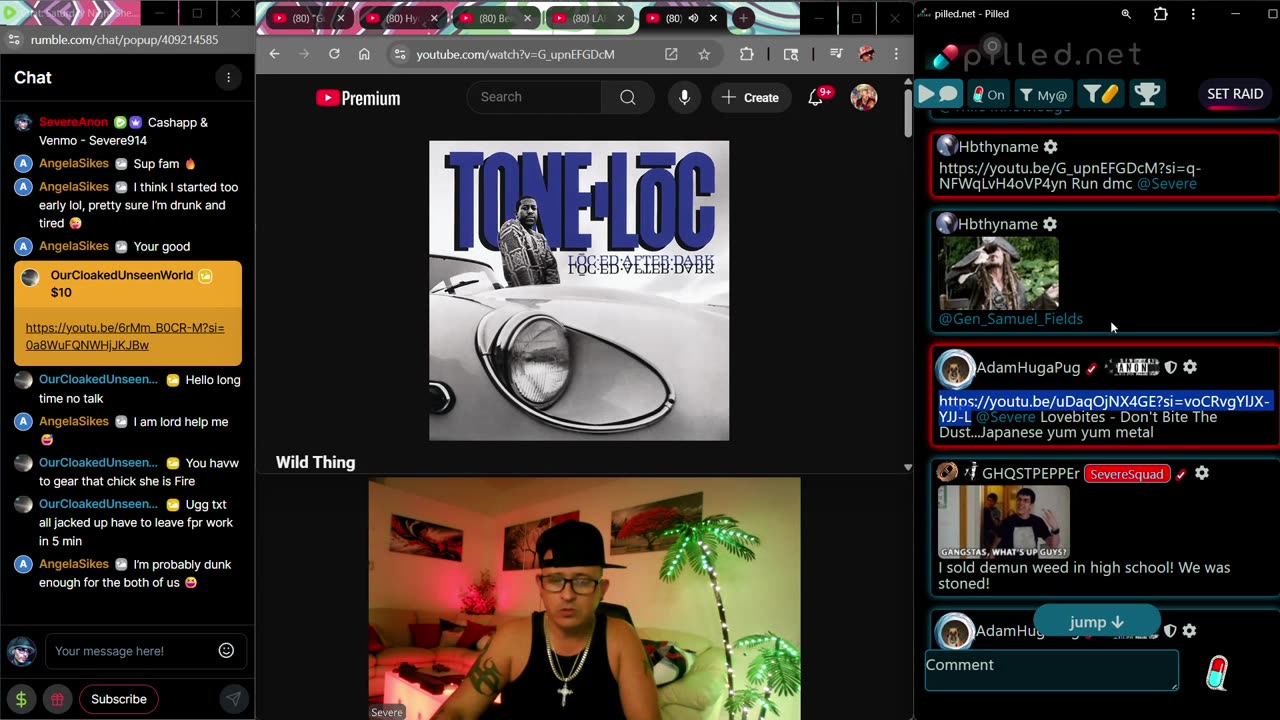1280x720 pixels.
Task: Go back in the YouTube browser
Action: point(275,54)
